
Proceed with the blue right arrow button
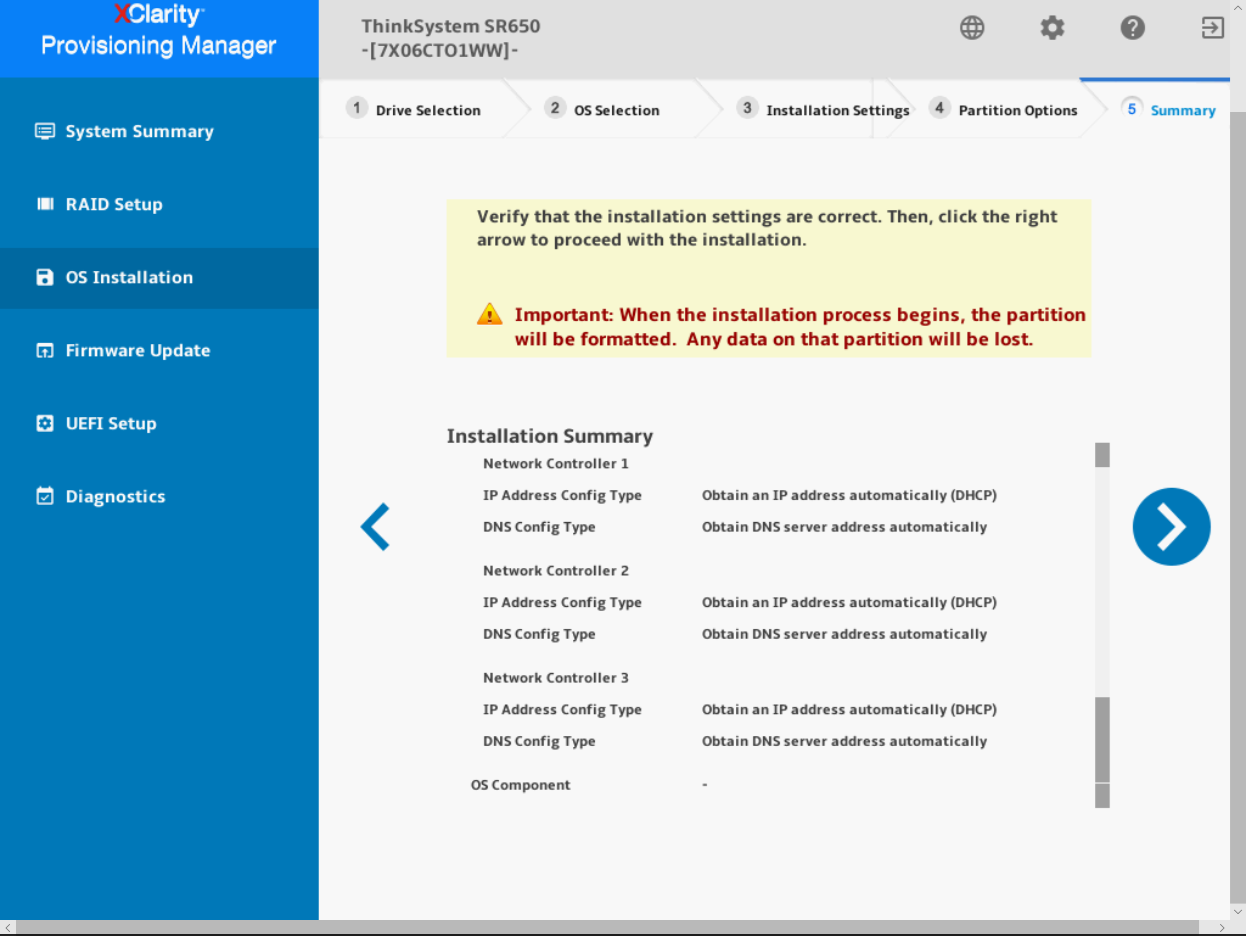point(1171,527)
